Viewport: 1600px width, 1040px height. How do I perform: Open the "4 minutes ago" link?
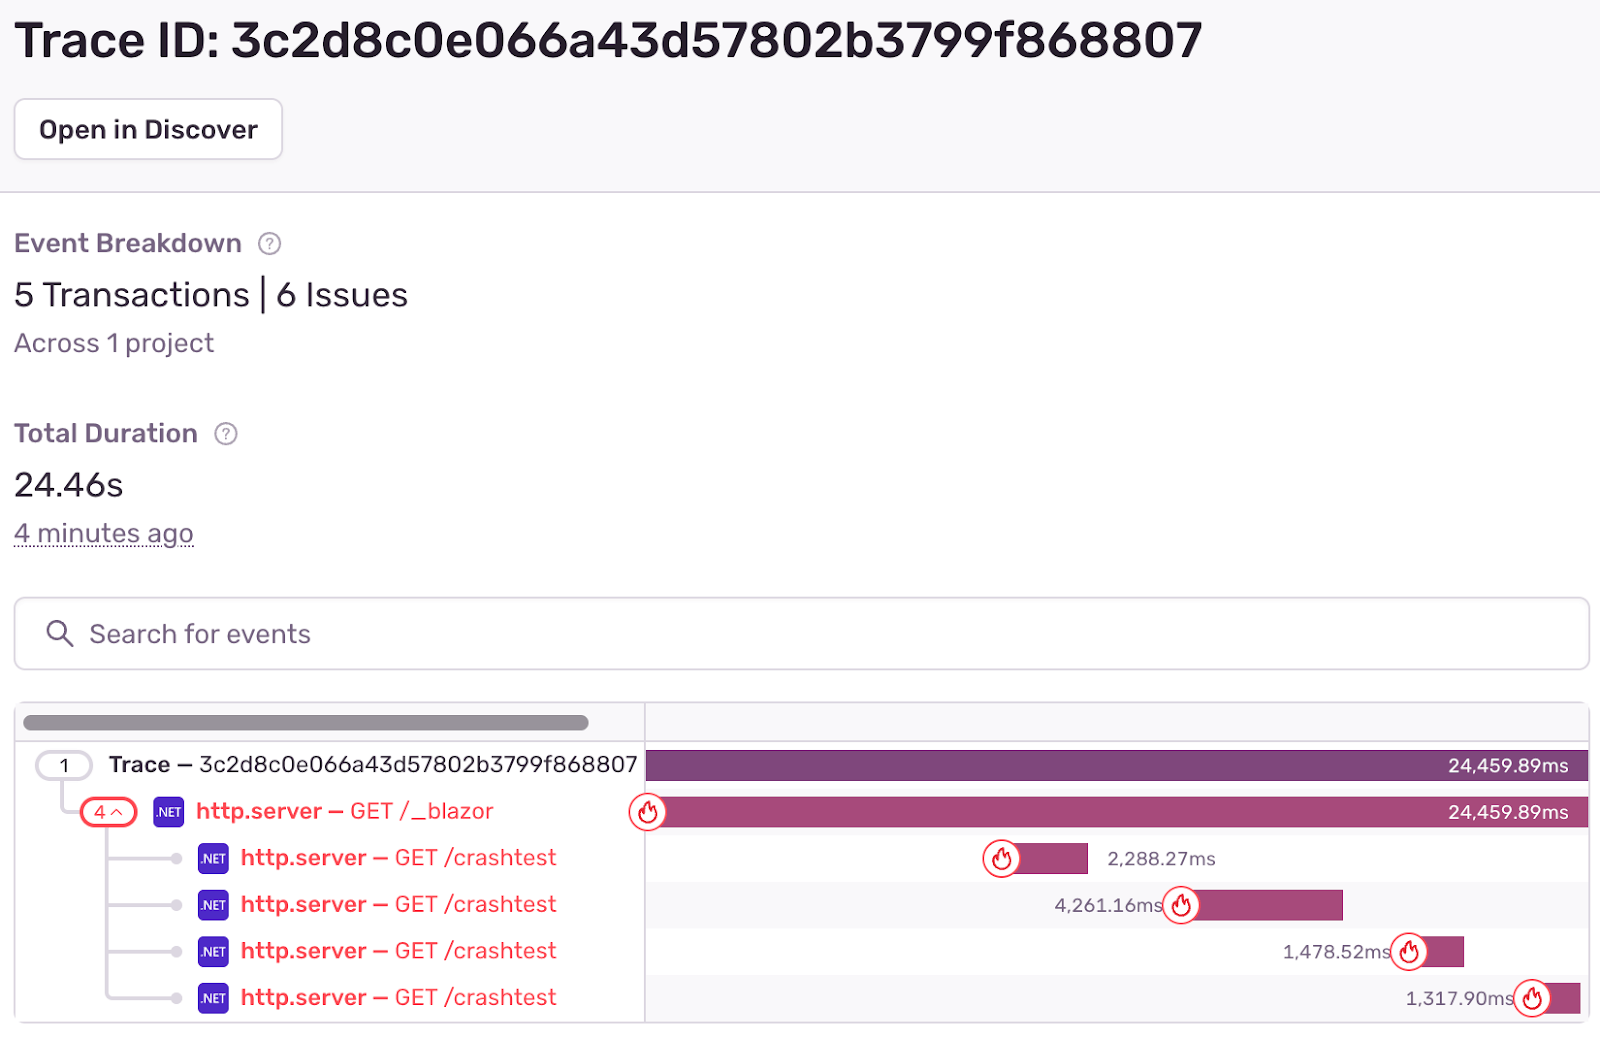103,533
